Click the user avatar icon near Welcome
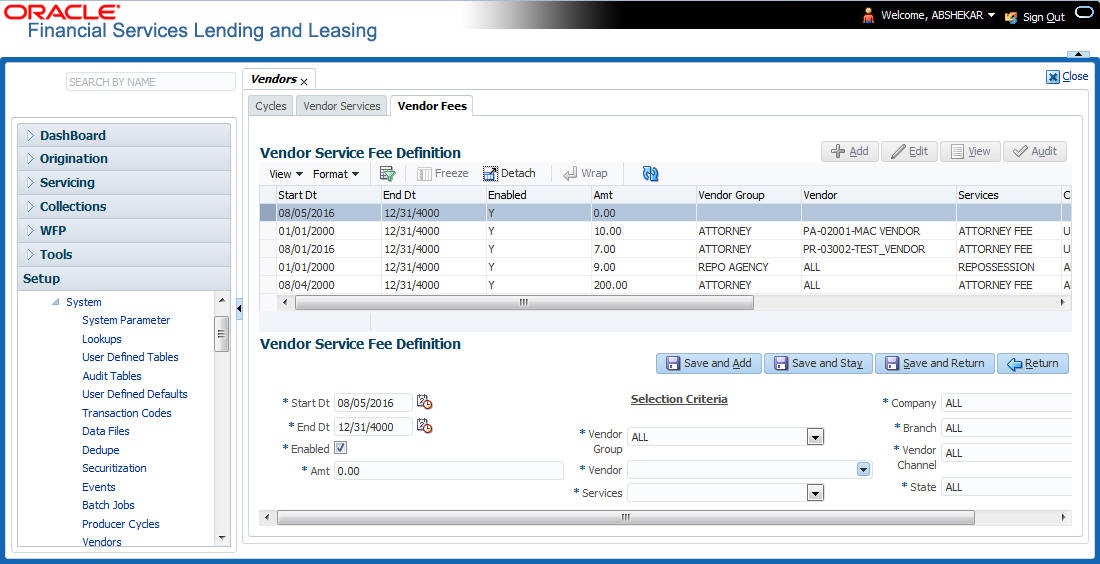This screenshot has width=1100, height=564. [868, 15]
